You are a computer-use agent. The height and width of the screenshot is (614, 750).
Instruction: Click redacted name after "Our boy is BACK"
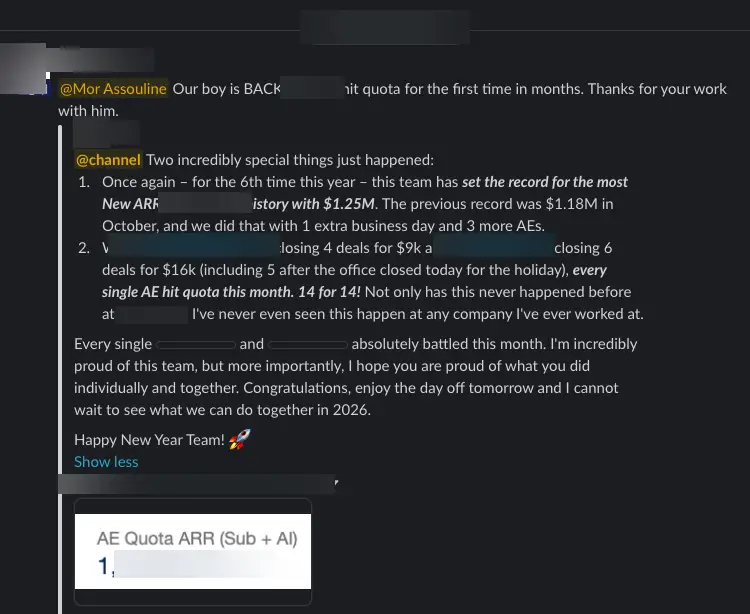[312, 88]
